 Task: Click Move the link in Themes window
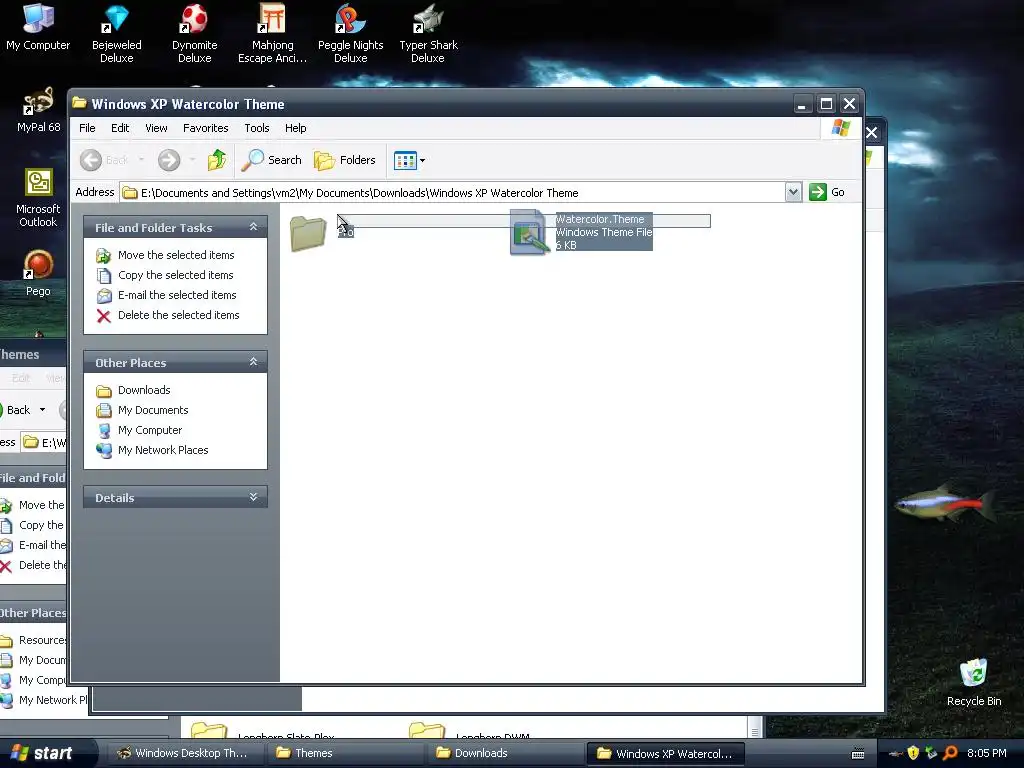pyautogui.click(x=41, y=505)
